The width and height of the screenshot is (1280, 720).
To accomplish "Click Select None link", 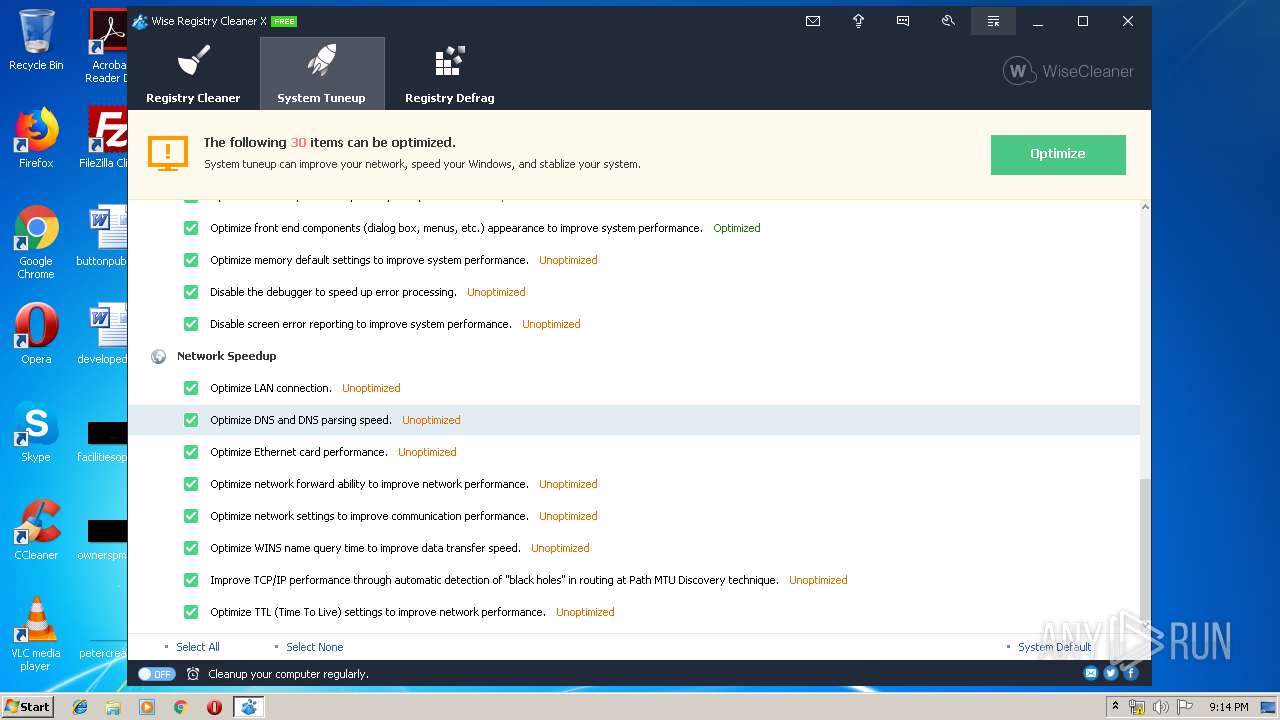I will pos(314,647).
